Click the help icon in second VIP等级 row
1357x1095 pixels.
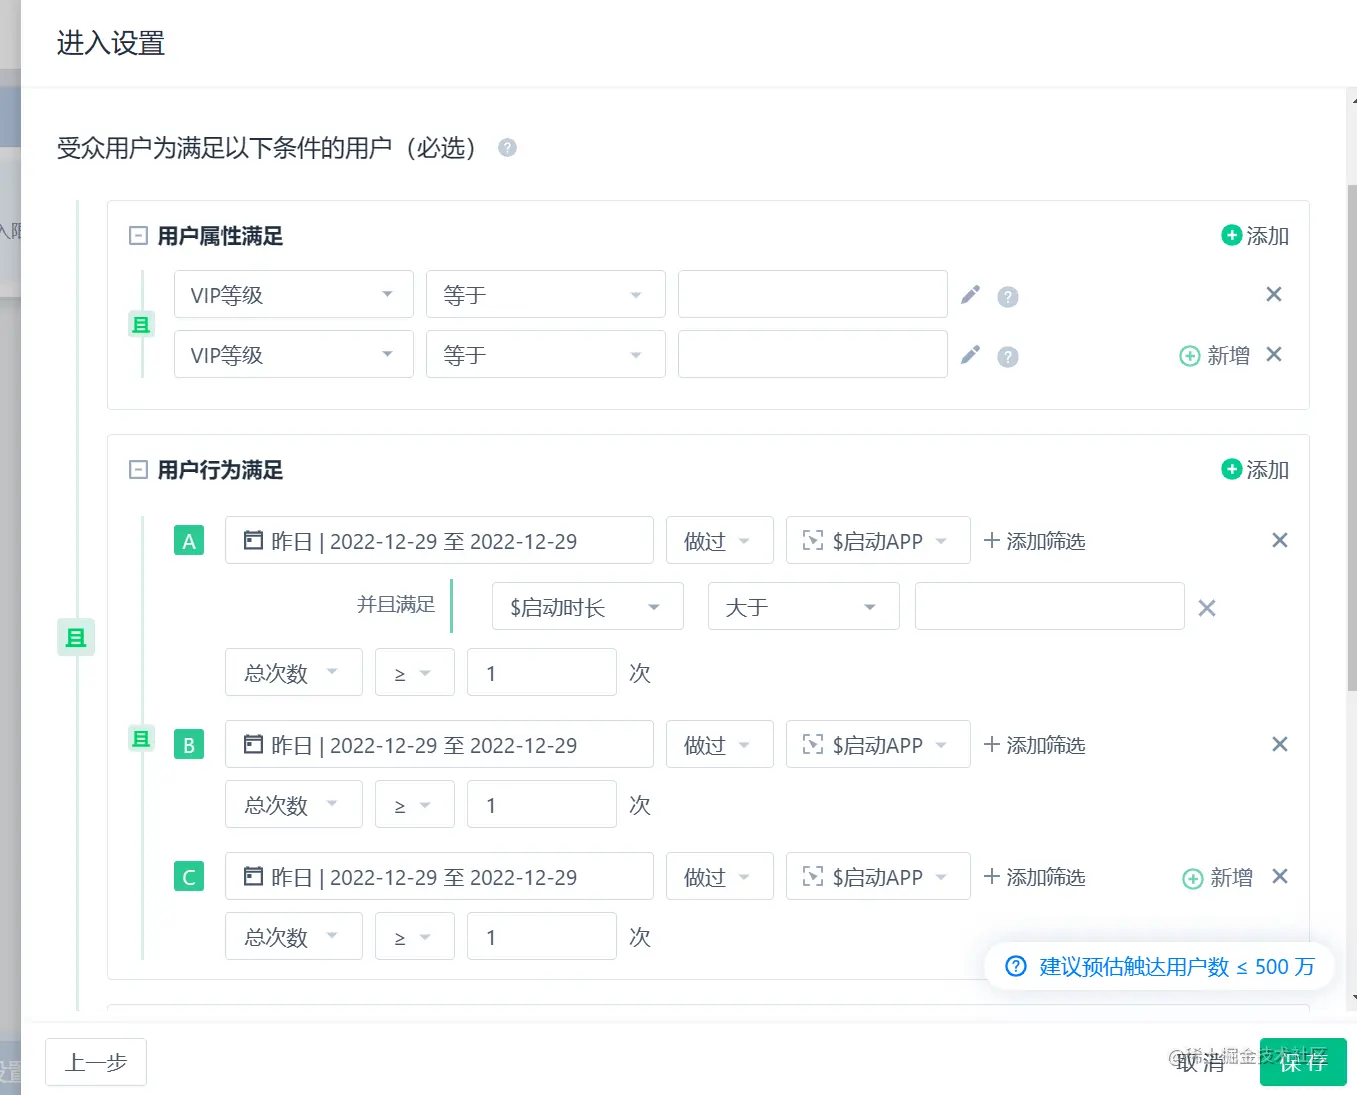[1008, 357]
